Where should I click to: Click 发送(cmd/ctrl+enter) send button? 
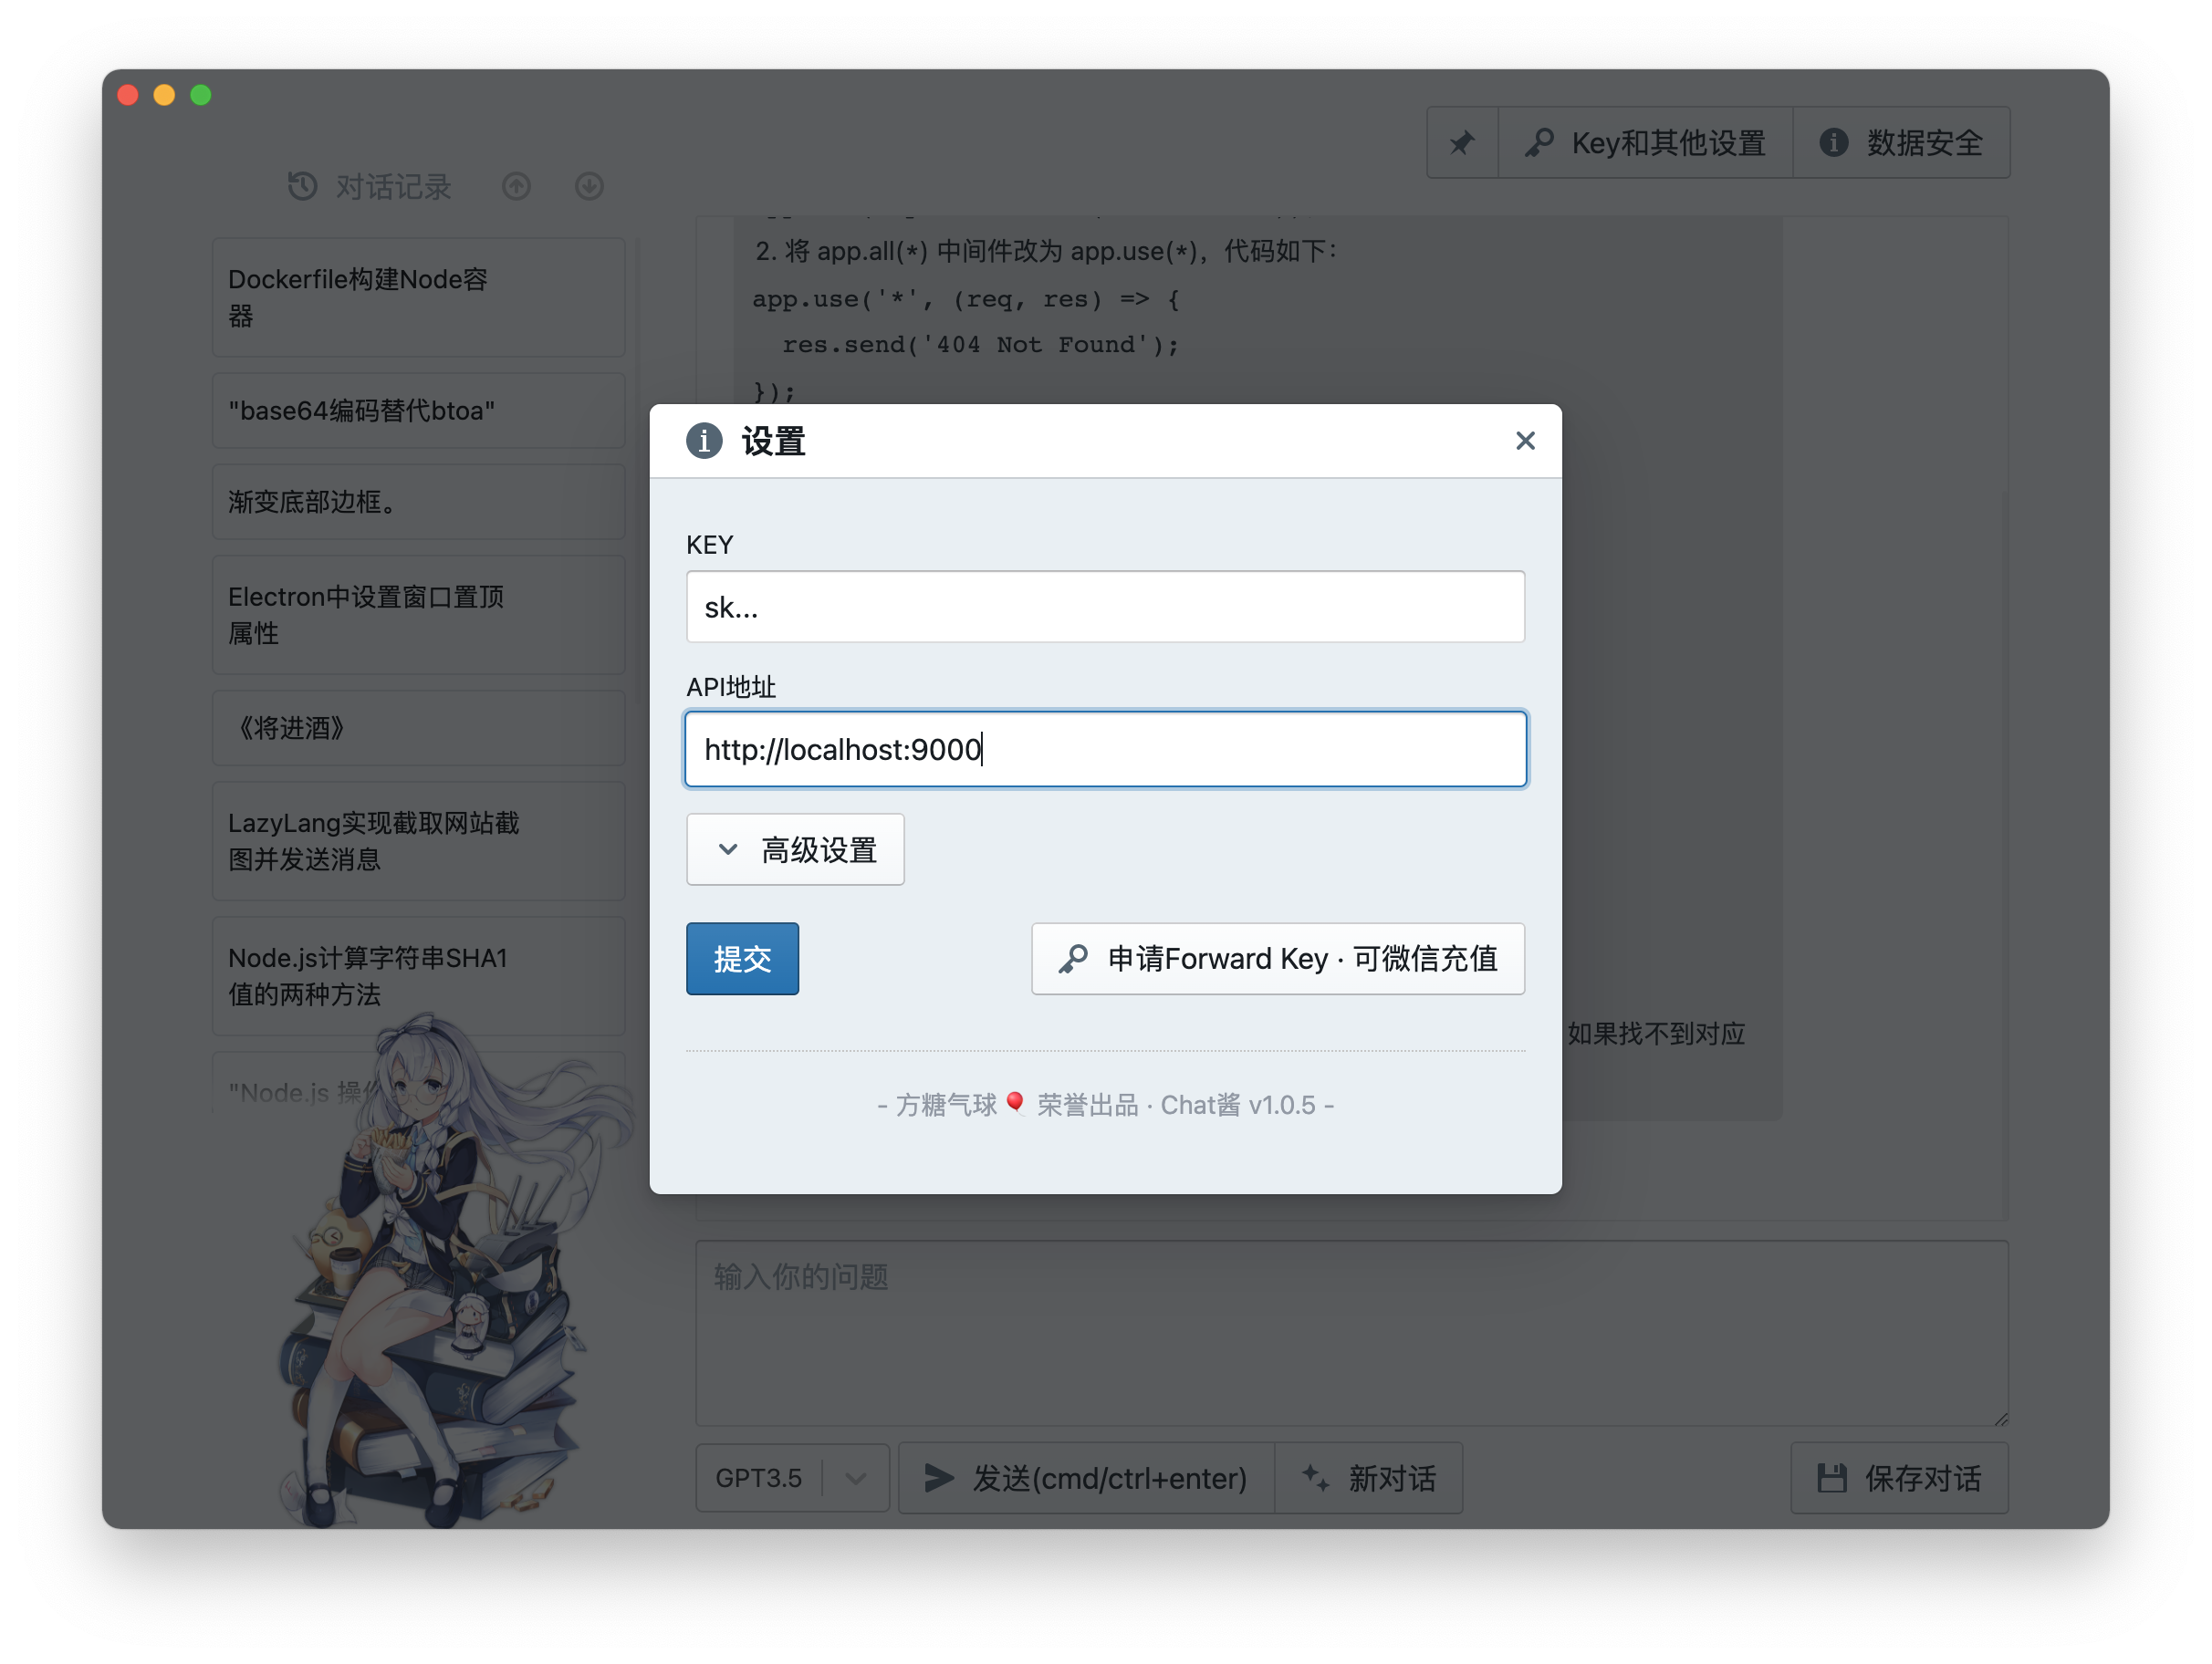click(x=1086, y=1477)
